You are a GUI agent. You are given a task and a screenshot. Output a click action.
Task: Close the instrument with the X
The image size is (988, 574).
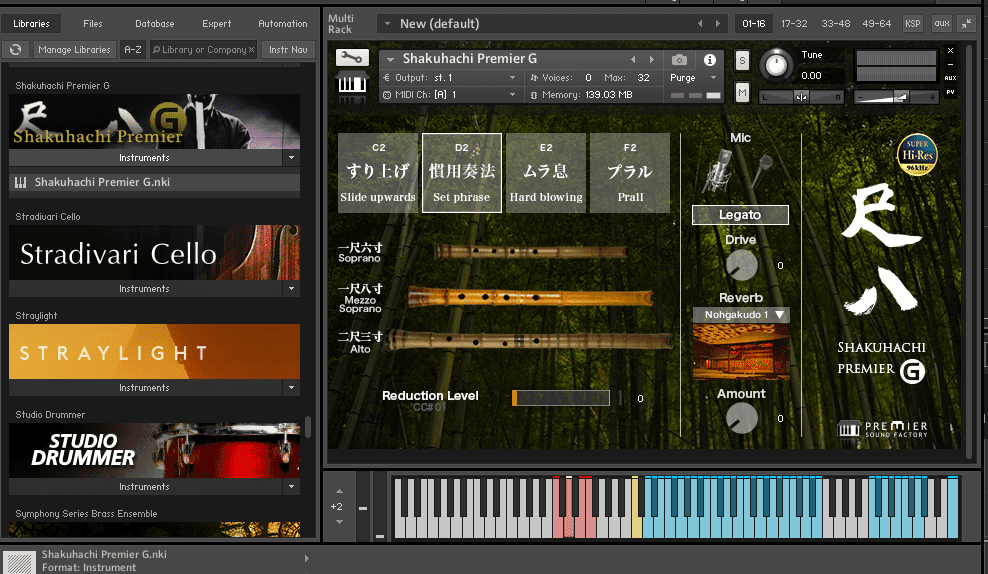(x=950, y=50)
